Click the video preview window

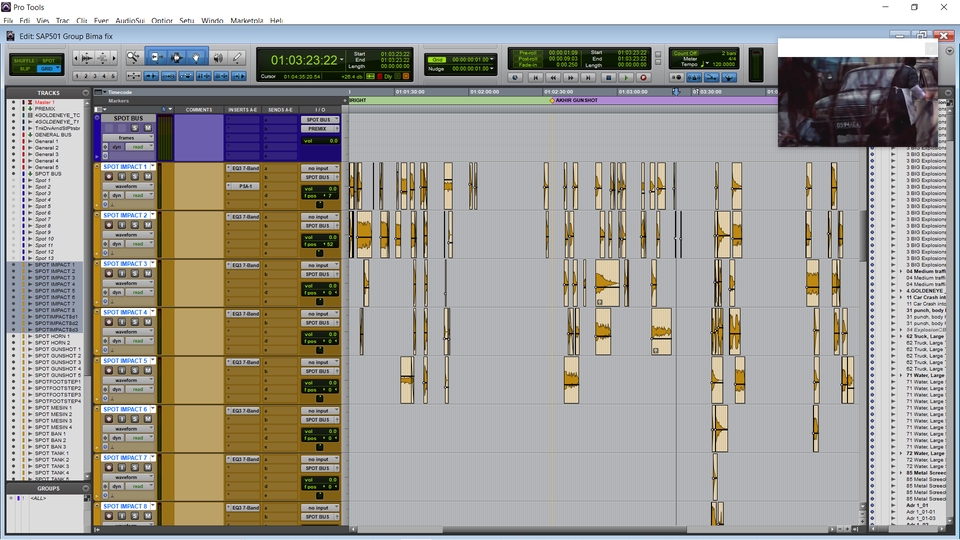coord(857,101)
